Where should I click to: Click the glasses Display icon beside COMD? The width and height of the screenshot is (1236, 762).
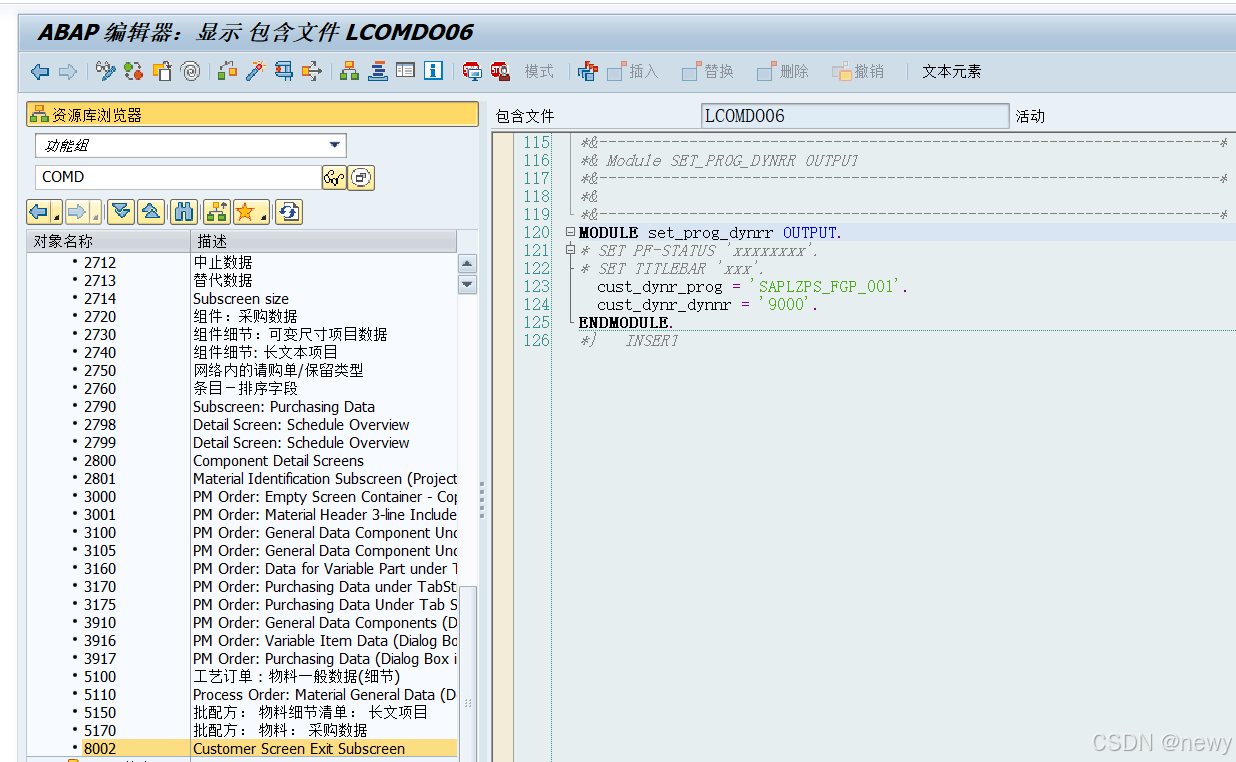tap(333, 178)
